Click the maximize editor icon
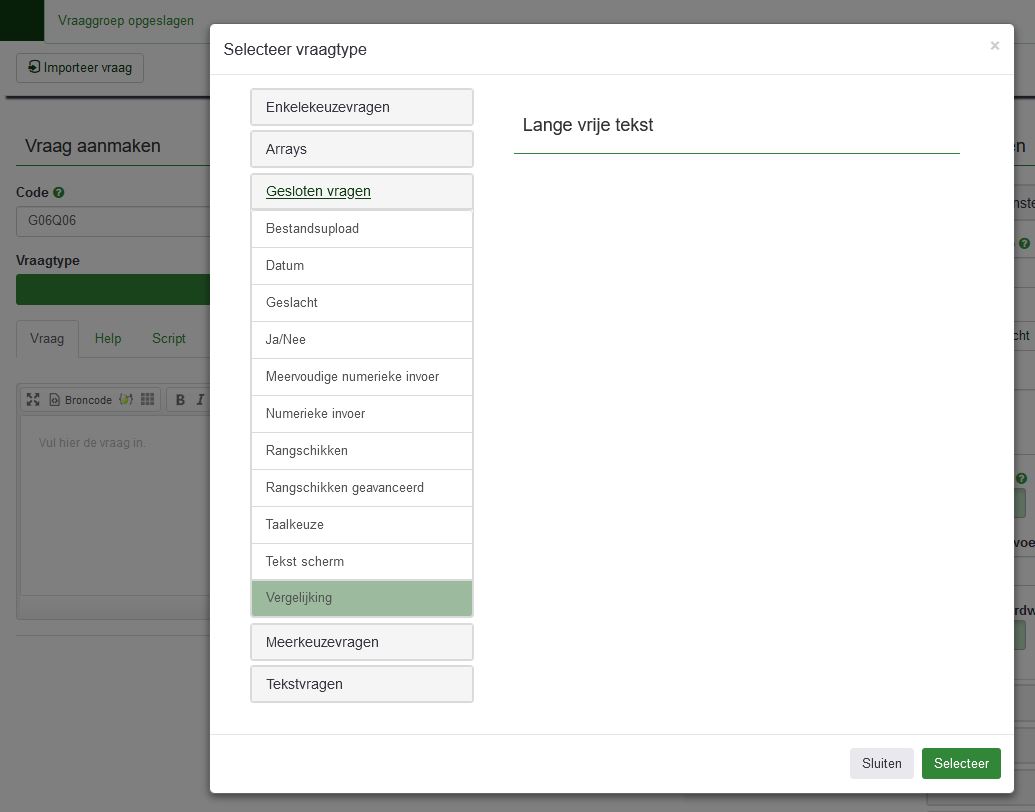This screenshot has height=812, width=1035. pyautogui.click(x=33, y=400)
